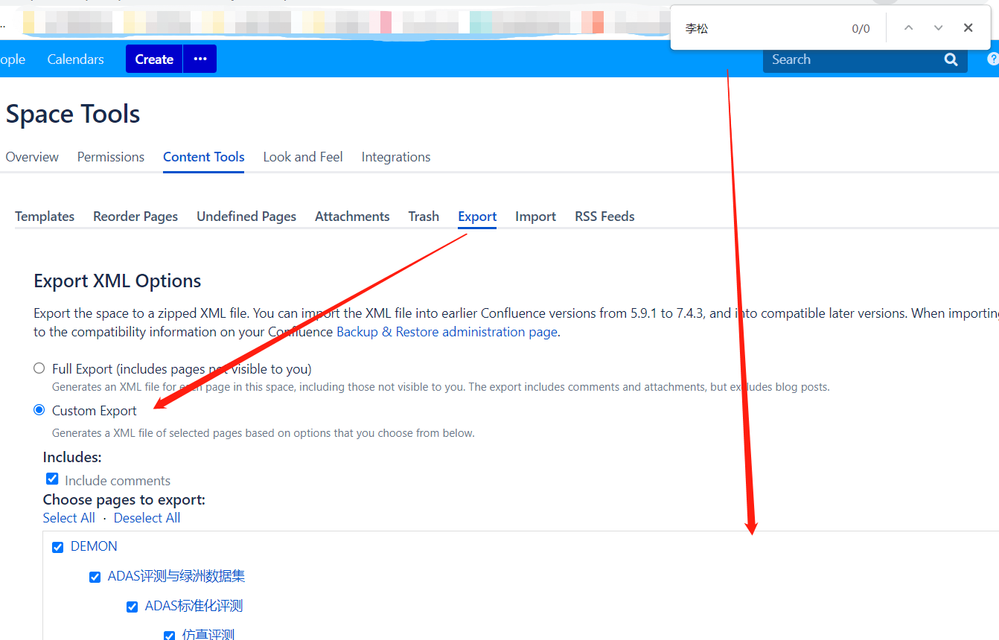Go to next find result arrow
The width and height of the screenshot is (999, 640).
(x=938, y=28)
